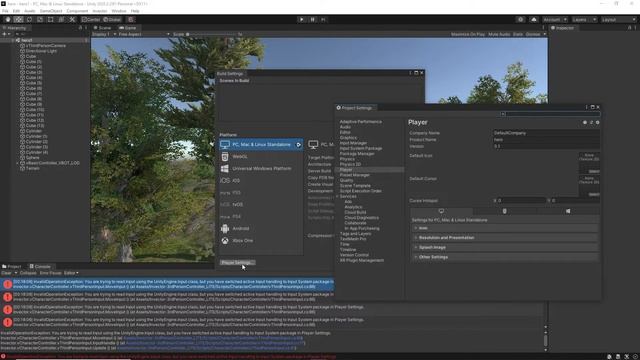Start Play mode with the Play button
640x360 pixels.
point(302,20)
